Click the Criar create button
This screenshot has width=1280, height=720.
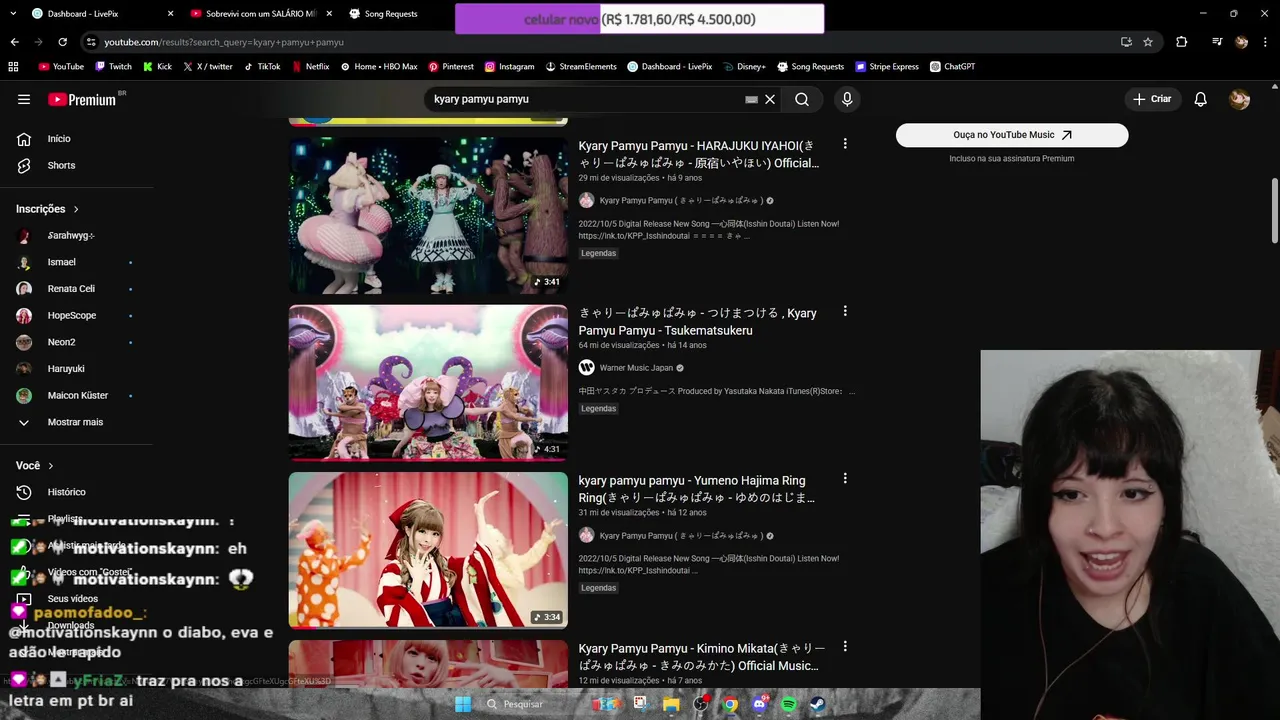click(x=1151, y=99)
